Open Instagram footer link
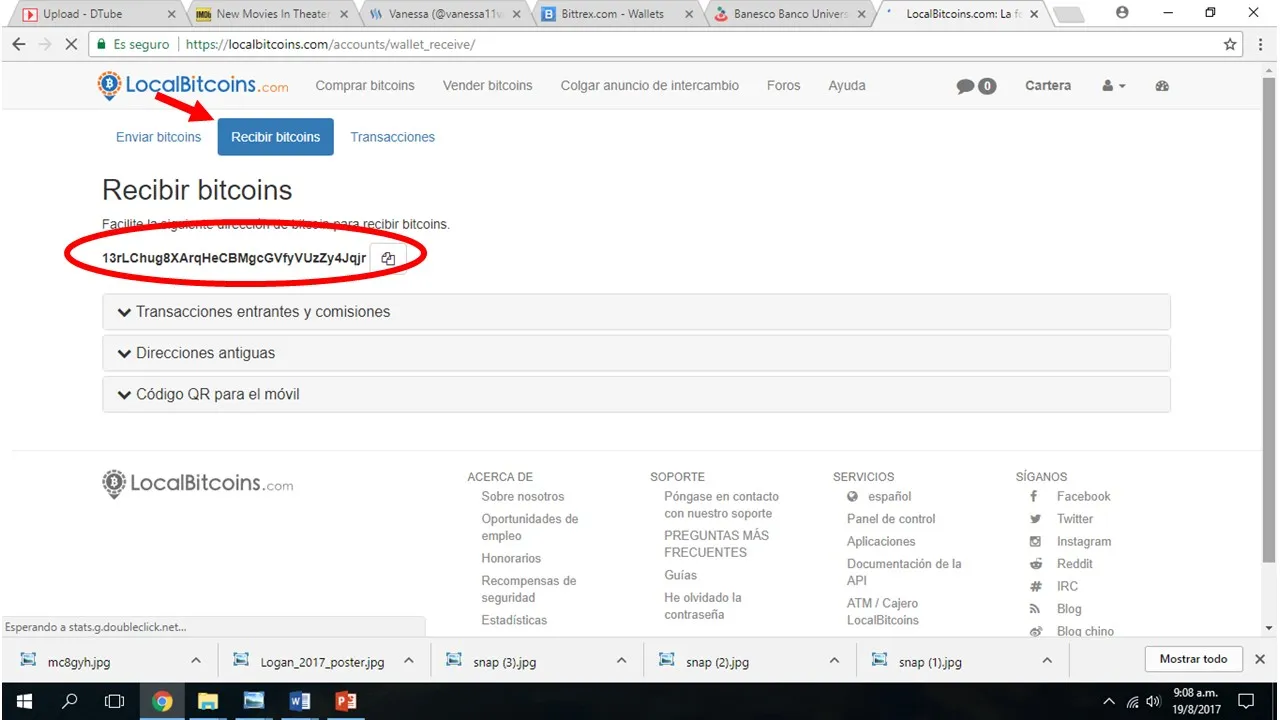Viewport: 1280px width, 720px height. point(1084,542)
